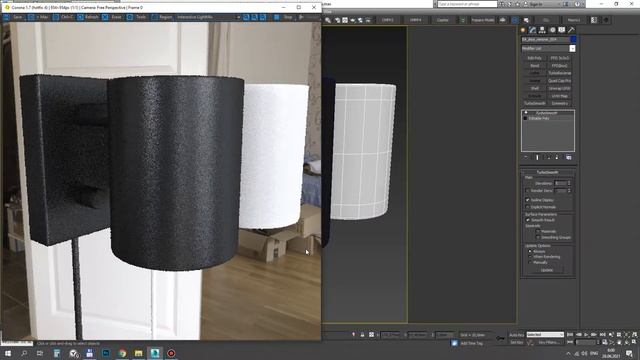Image resolution: width=640 pixels, height=360 pixels.
Task: Click the Ctrl+C copy button in Corona
Action: click(x=63, y=17)
